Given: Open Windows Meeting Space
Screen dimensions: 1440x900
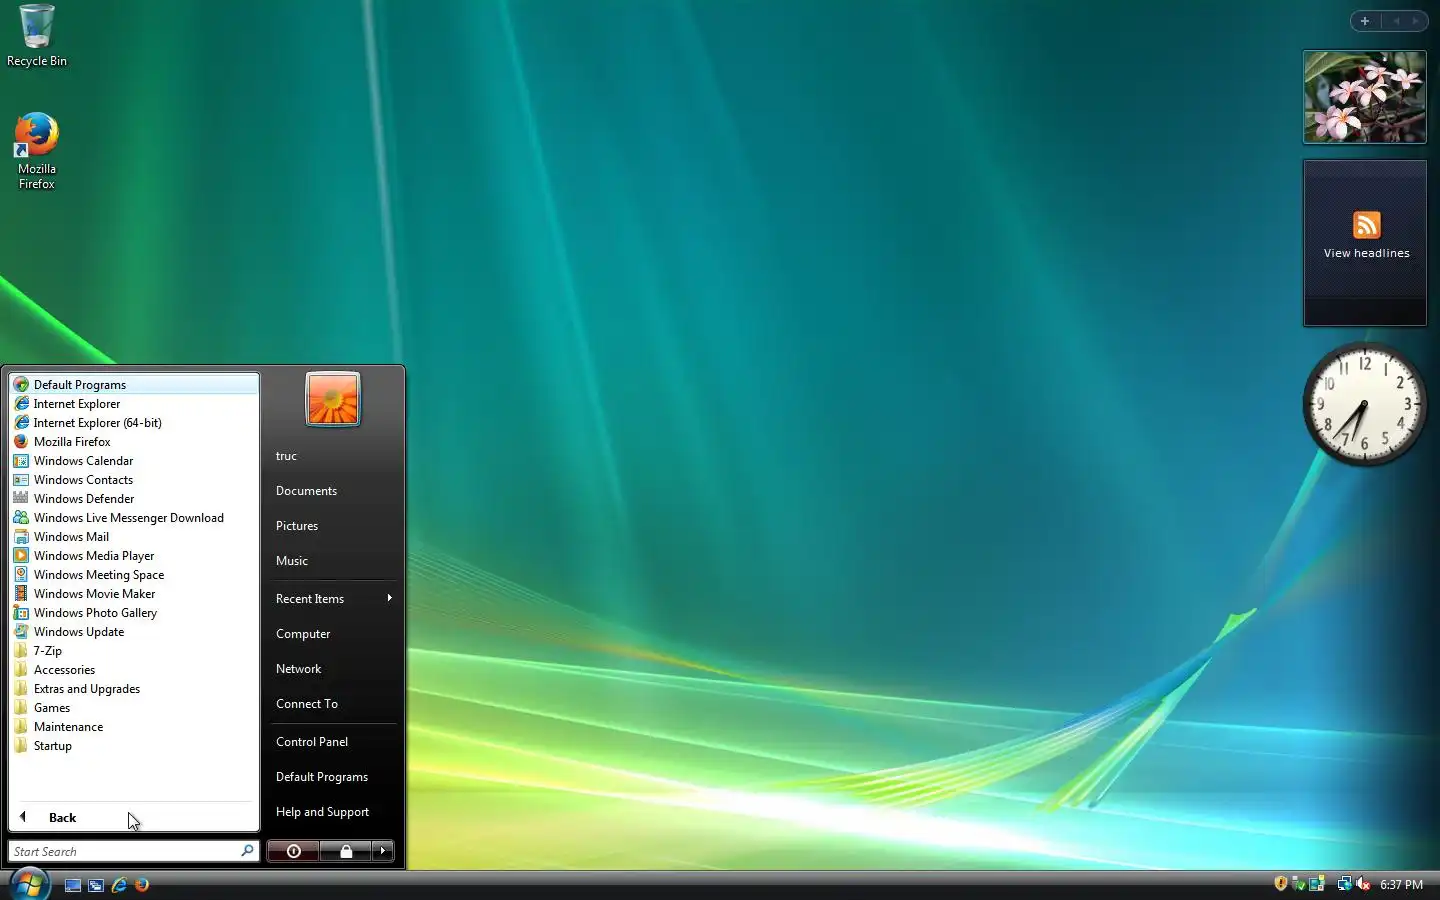Looking at the screenshot, I should tap(134, 574).
